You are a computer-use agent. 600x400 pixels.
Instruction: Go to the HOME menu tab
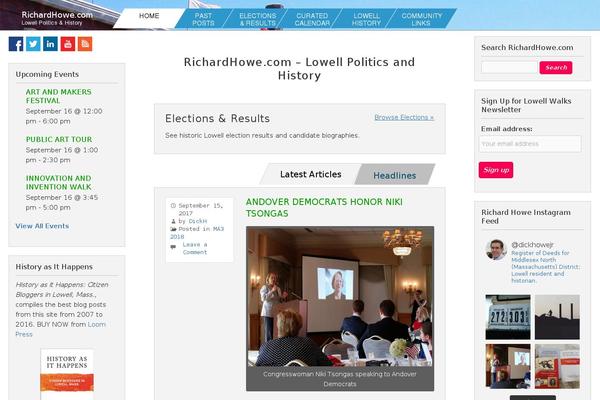pyautogui.click(x=149, y=16)
